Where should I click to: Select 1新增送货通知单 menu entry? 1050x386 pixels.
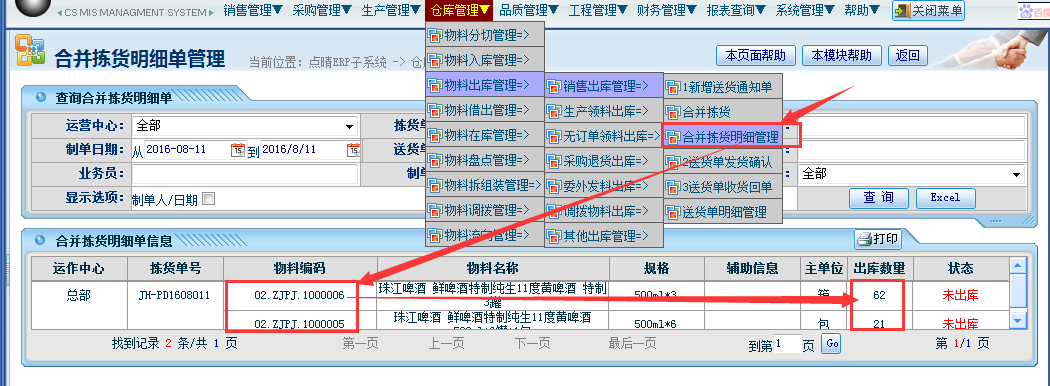click(722, 86)
